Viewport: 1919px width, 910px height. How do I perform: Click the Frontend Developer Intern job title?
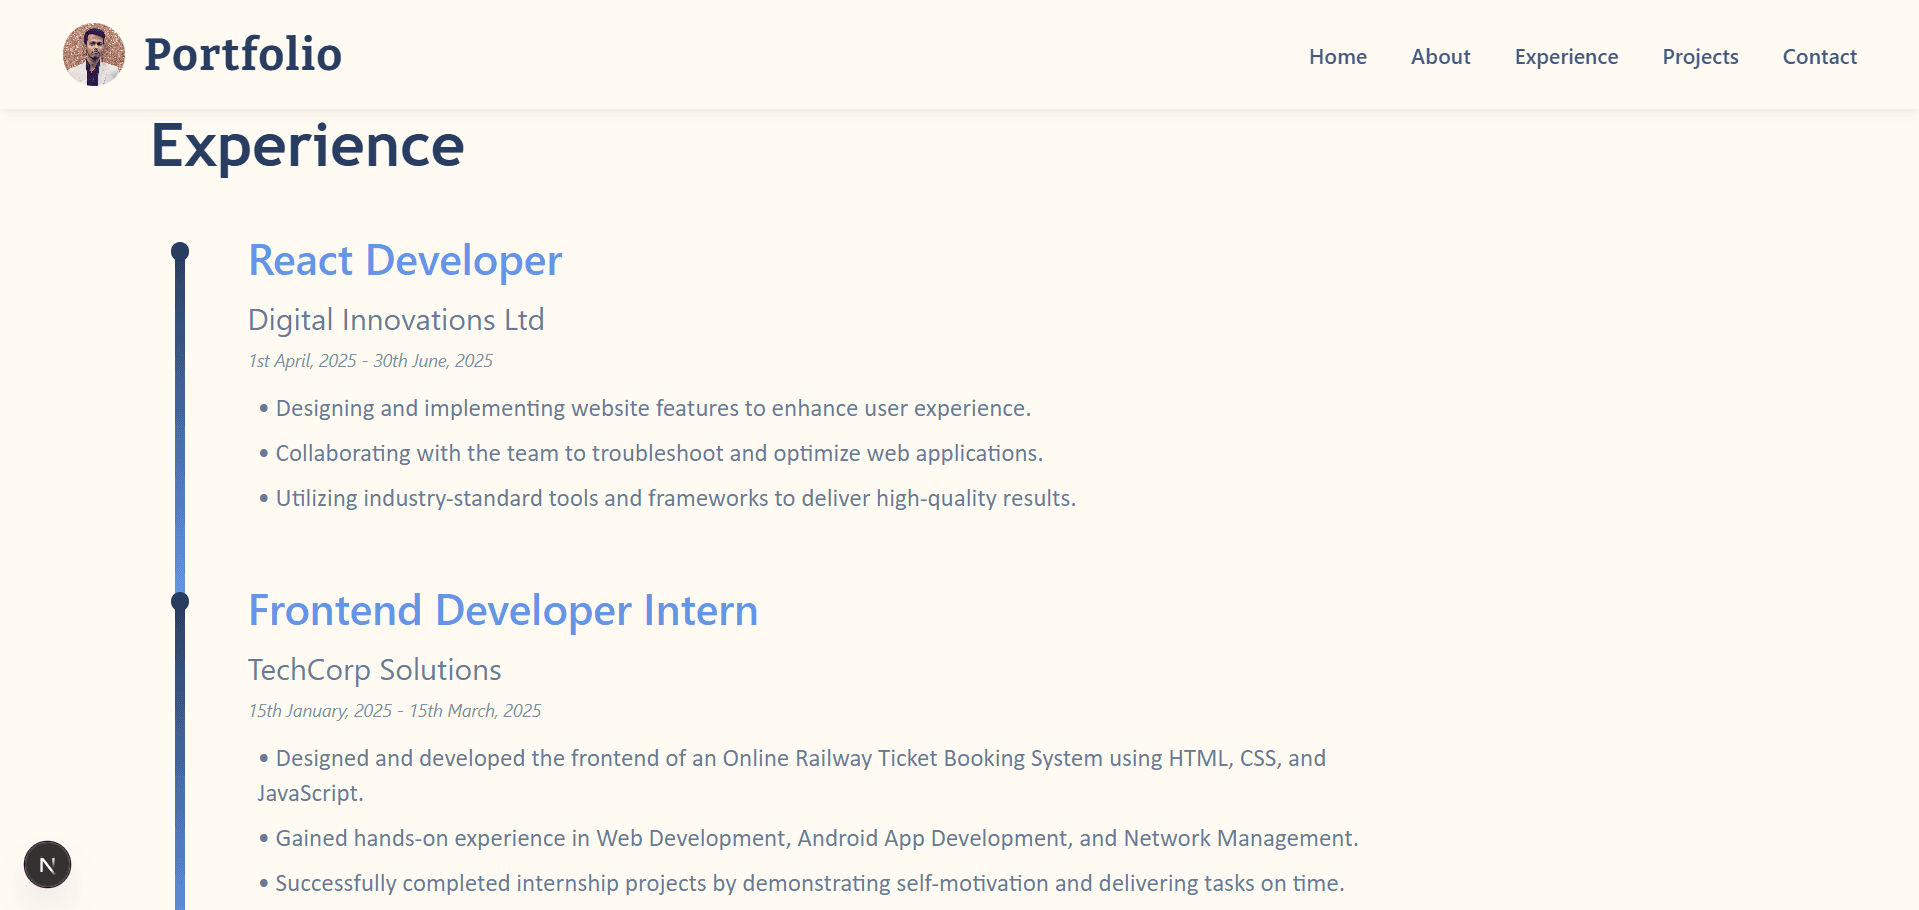[x=503, y=610]
